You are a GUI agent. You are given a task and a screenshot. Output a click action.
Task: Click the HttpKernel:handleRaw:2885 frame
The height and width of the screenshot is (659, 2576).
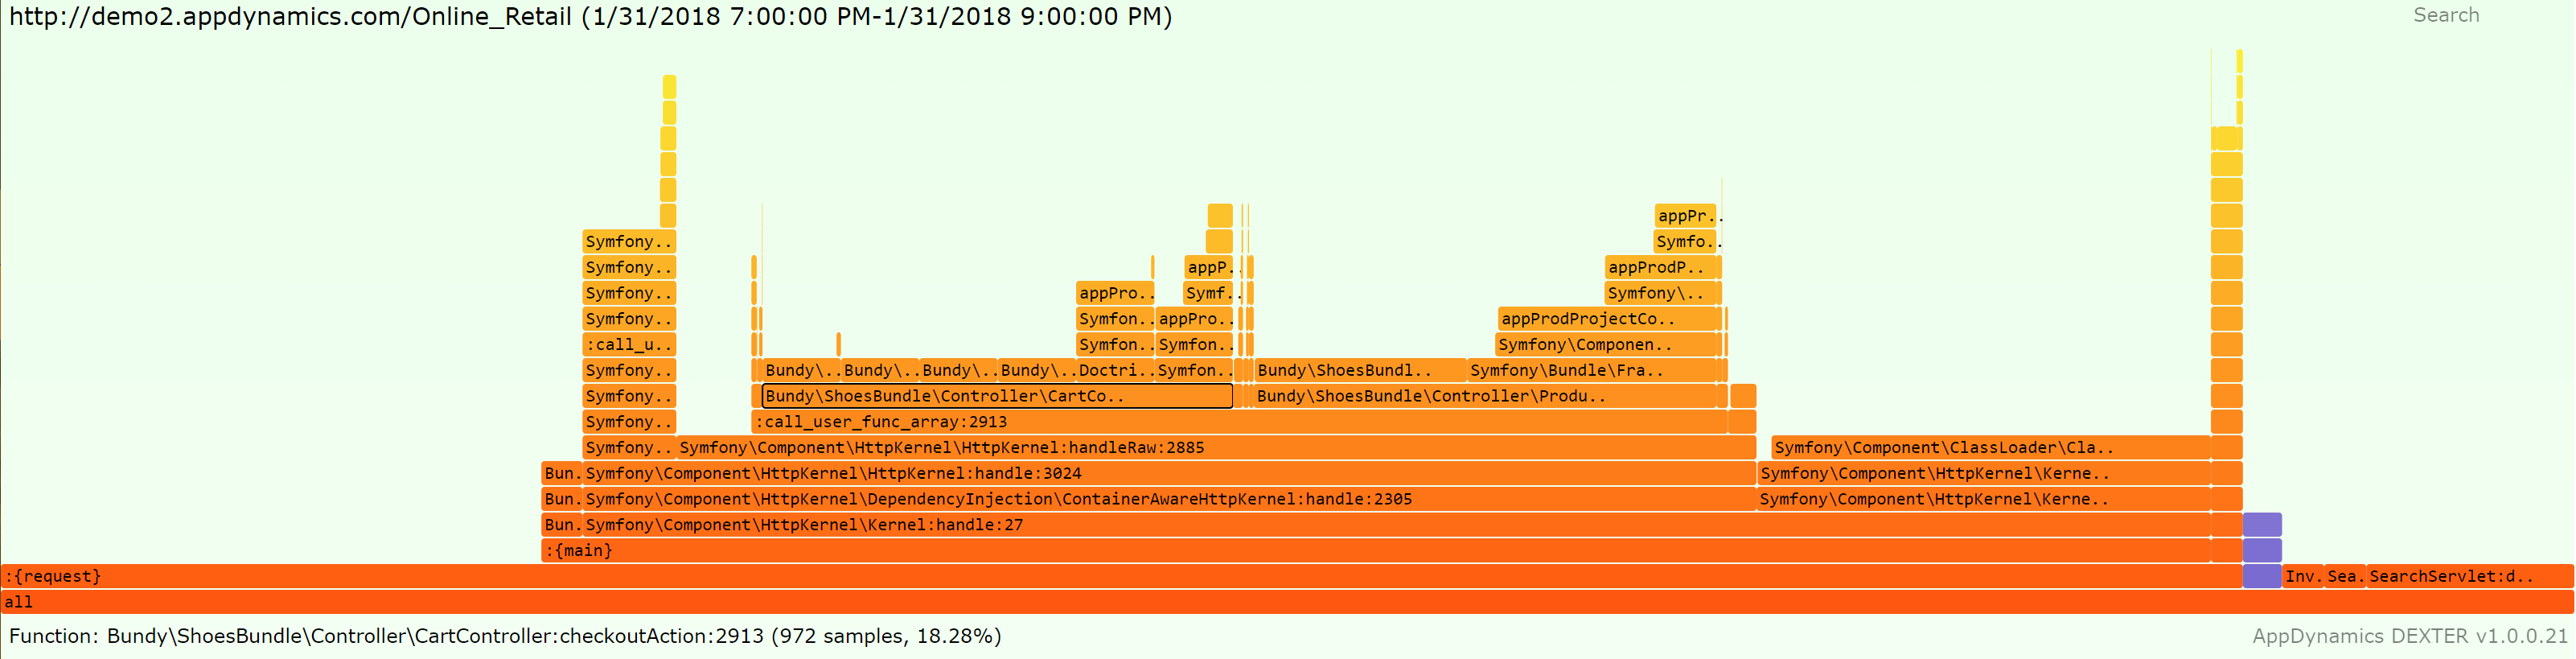pyautogui.click(x=1215, y=448)
